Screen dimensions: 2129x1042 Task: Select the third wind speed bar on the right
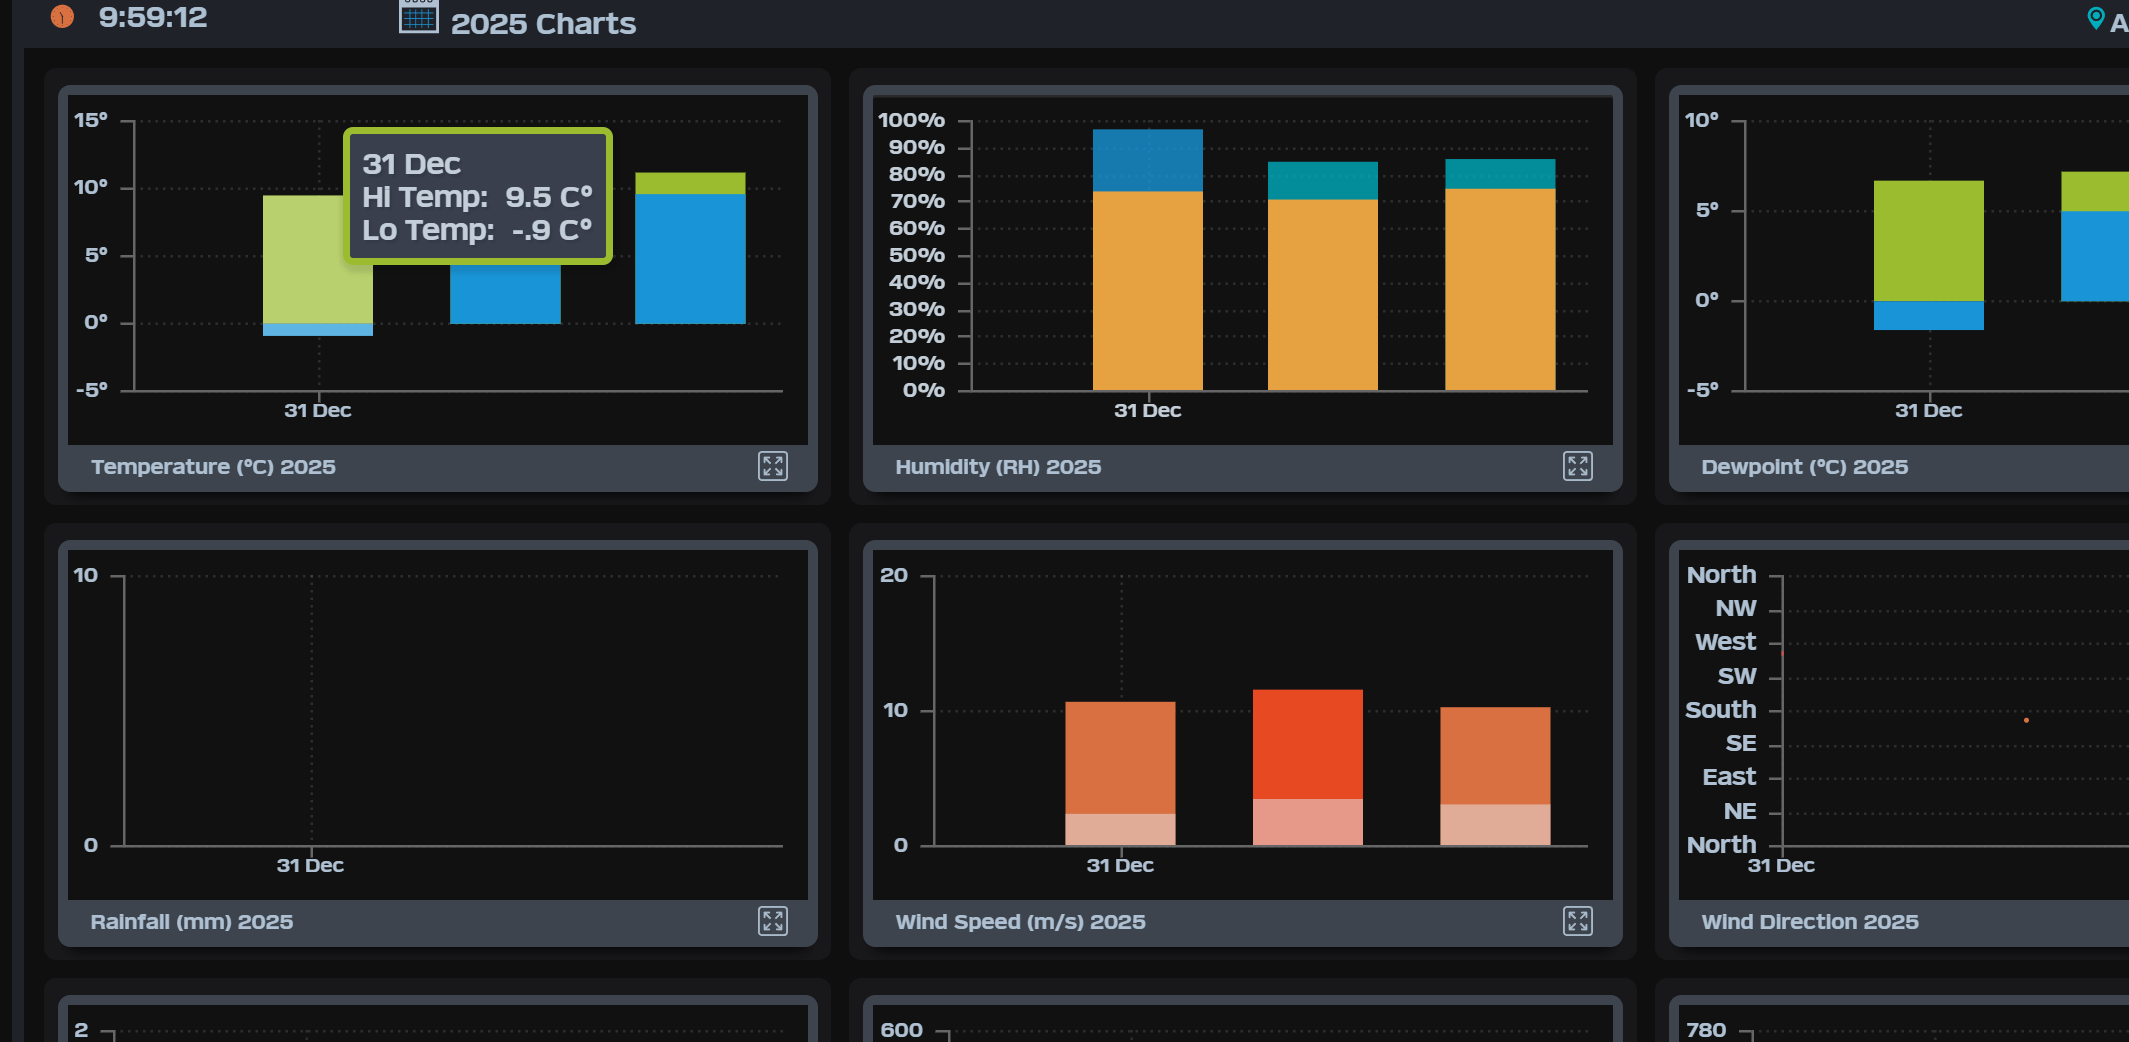pyautogui.click(x=1495, y=776)
